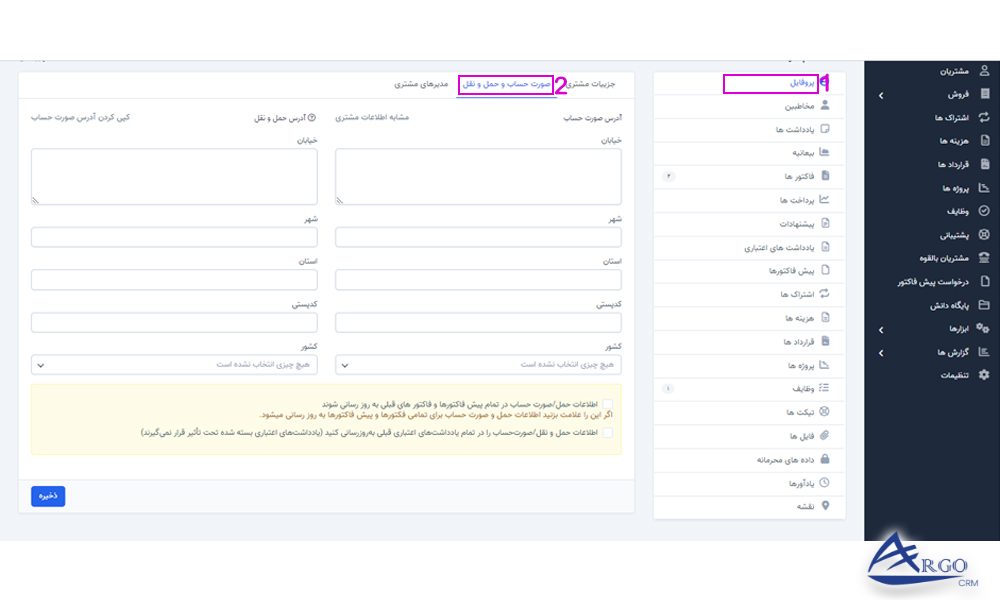Enable the credit notes update checkbox
Screen dimensions: 1000x600
pos(607,432)
